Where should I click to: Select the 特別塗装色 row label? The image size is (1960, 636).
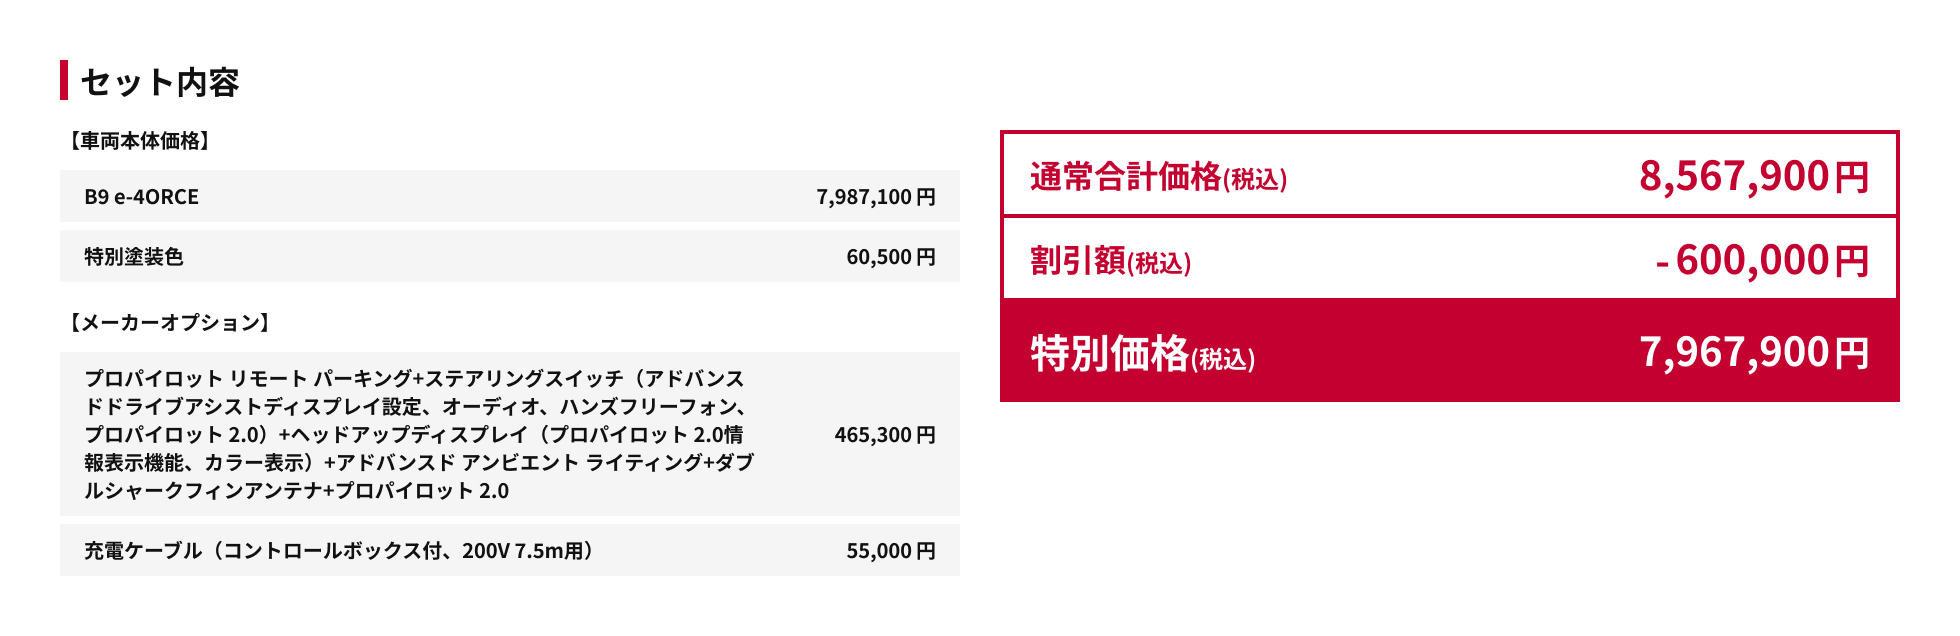tap(134, 257)
